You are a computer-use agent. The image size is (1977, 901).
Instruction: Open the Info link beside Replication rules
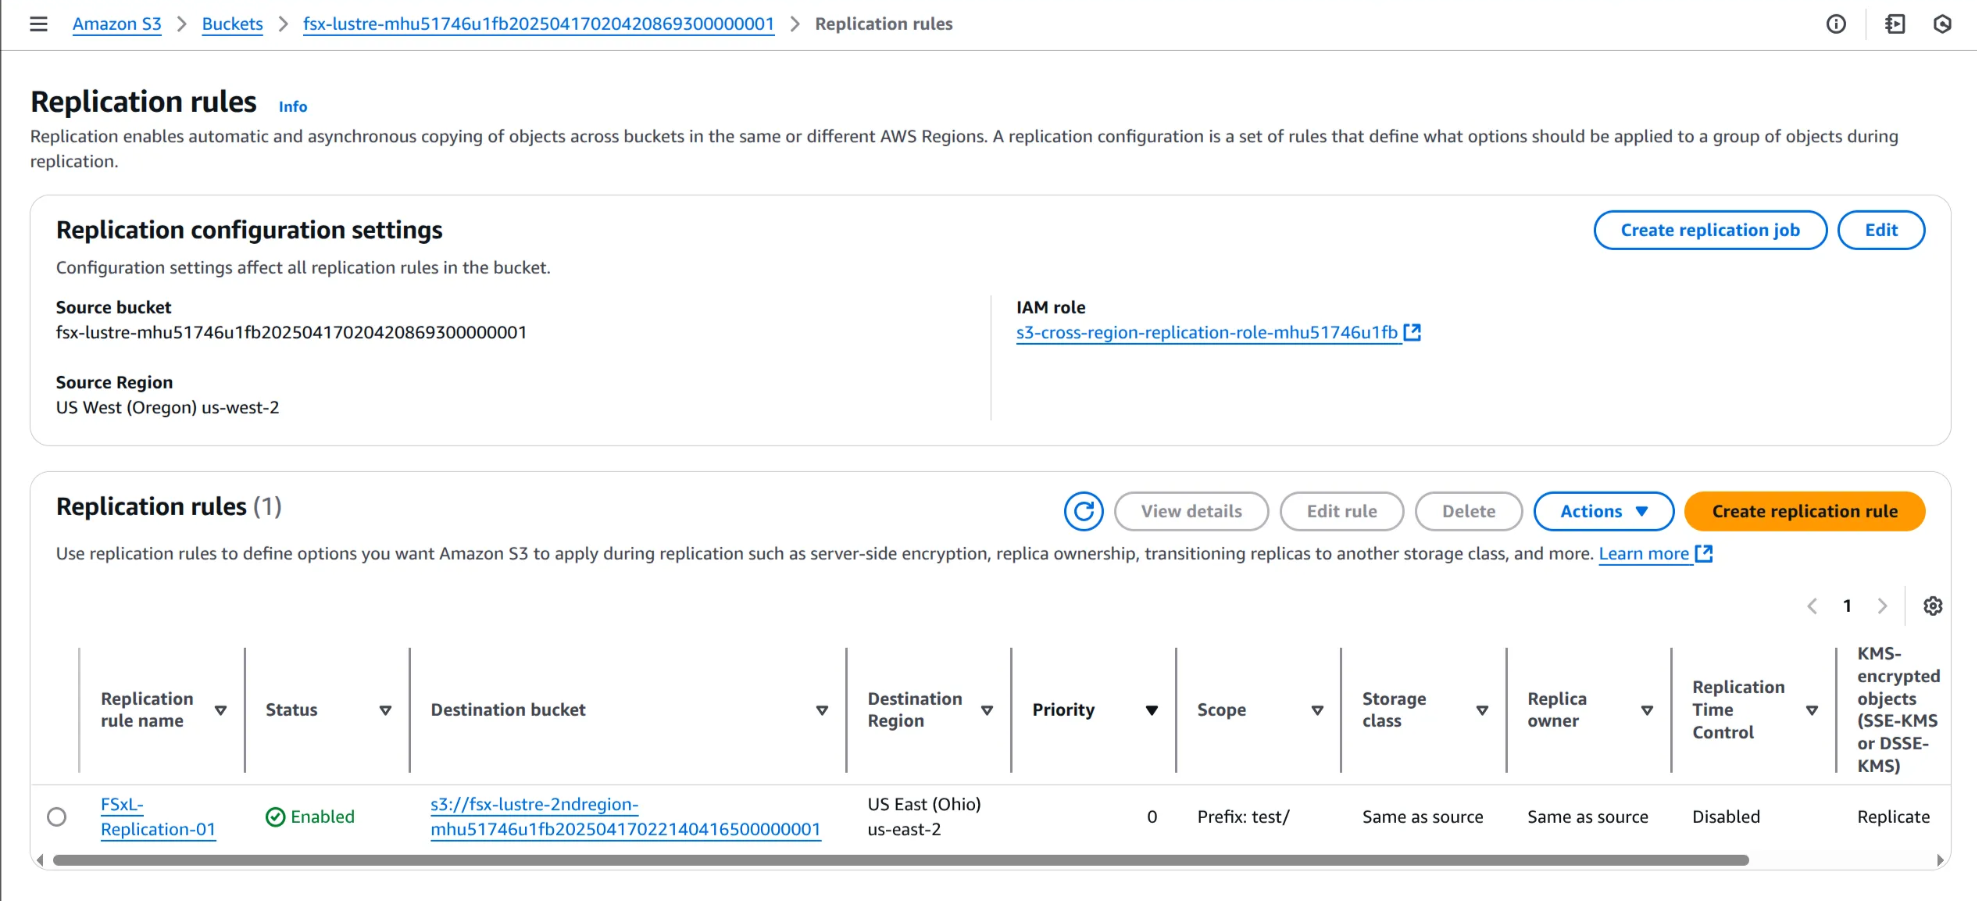pyautogui.click(x=293, y=107)
